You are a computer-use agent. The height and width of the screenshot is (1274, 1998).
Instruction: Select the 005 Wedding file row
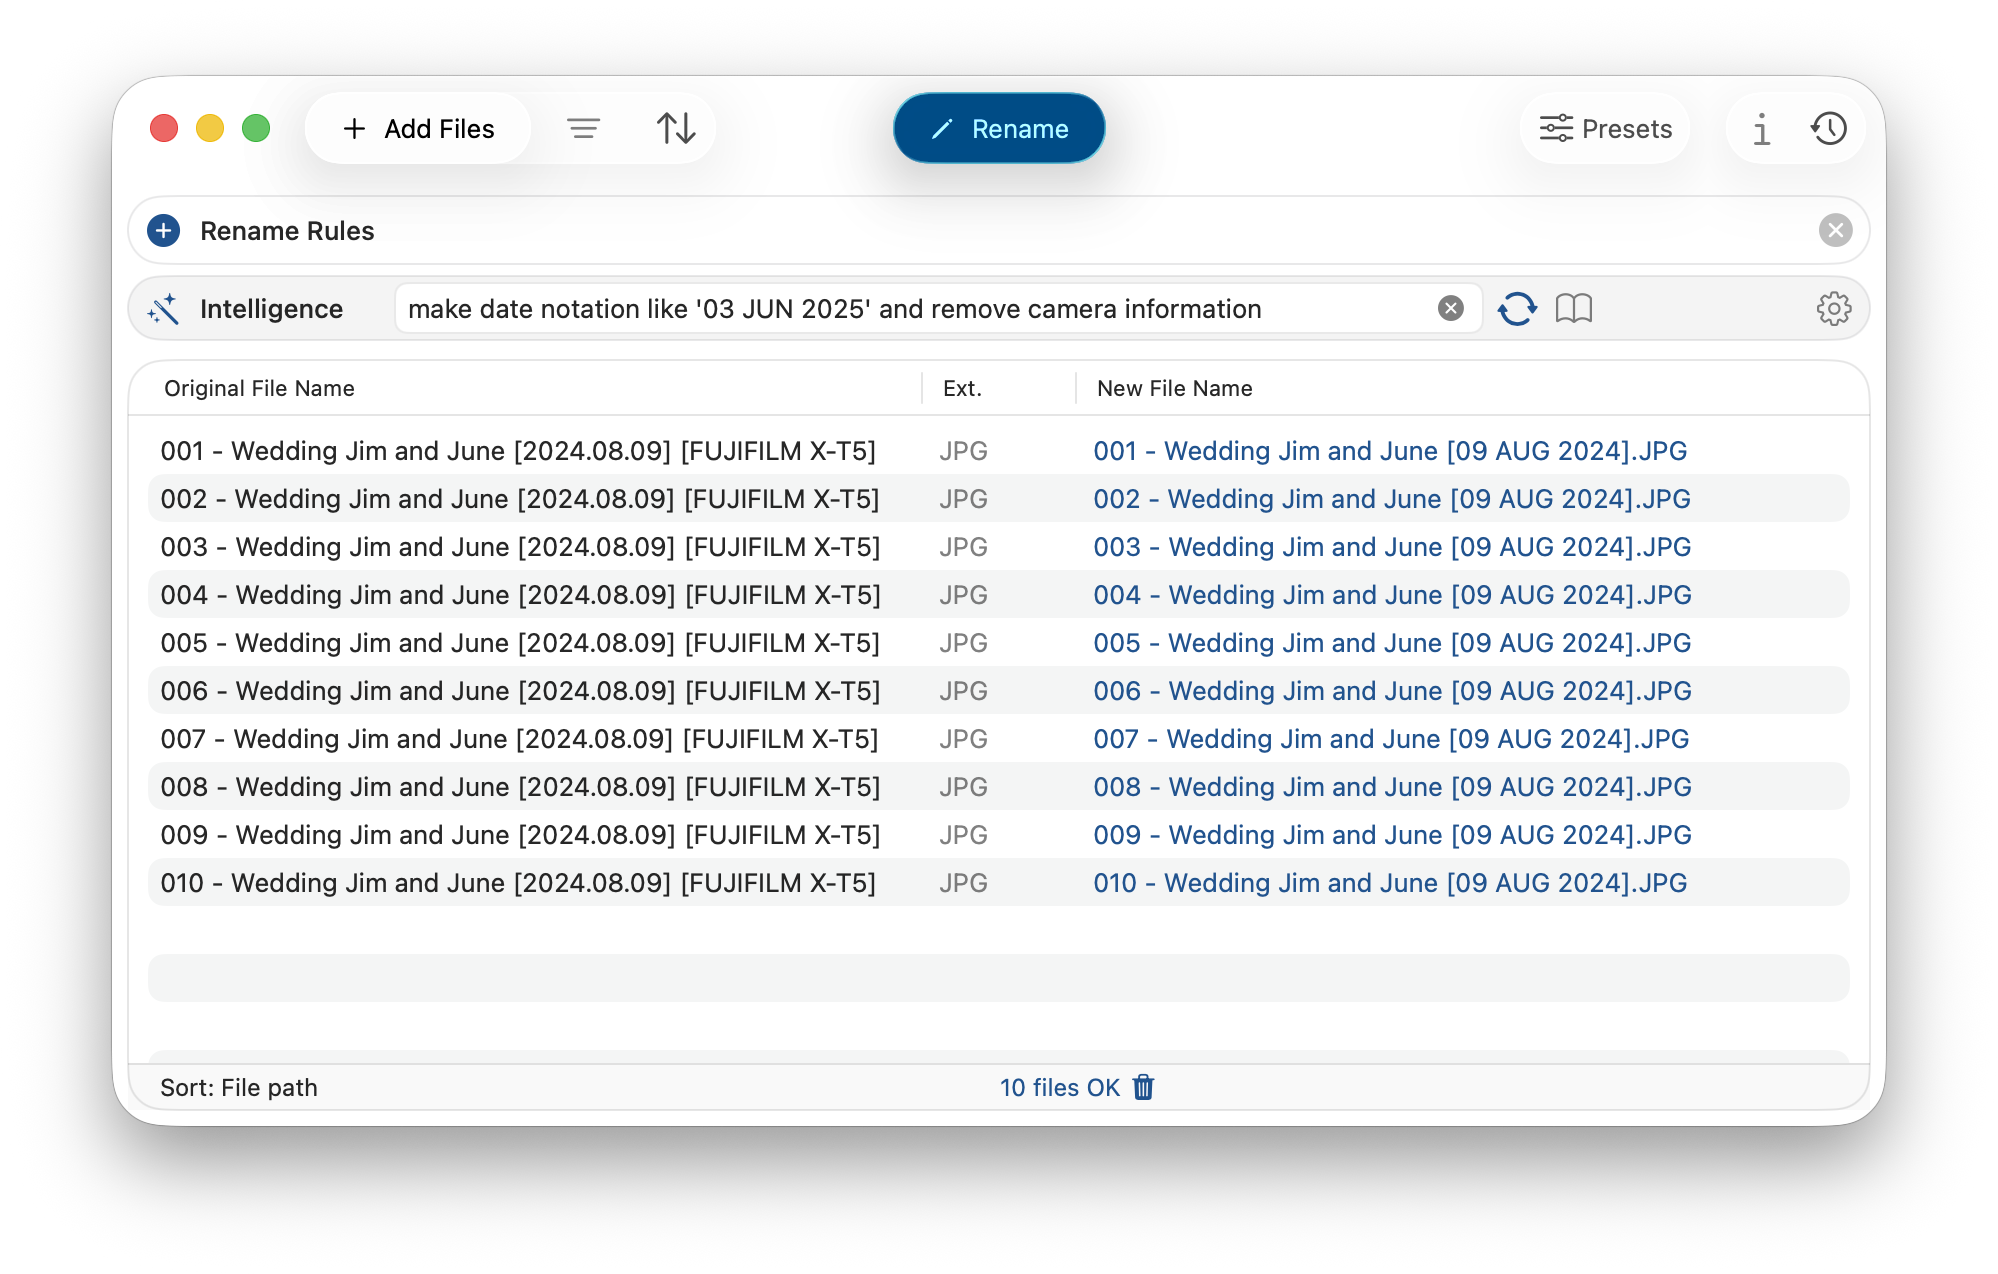[520, 643]
